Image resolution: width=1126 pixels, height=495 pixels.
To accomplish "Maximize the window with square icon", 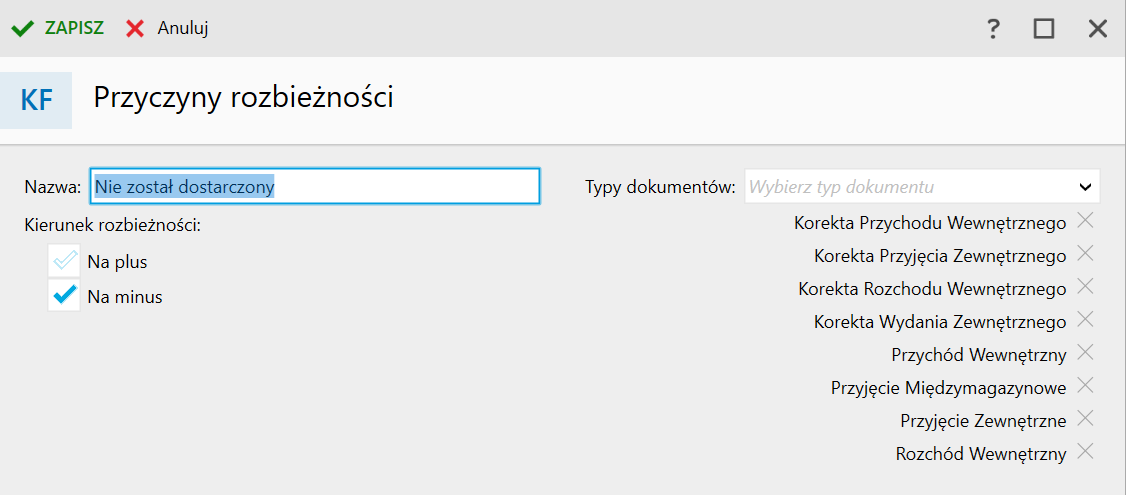I will point(1043,29).
